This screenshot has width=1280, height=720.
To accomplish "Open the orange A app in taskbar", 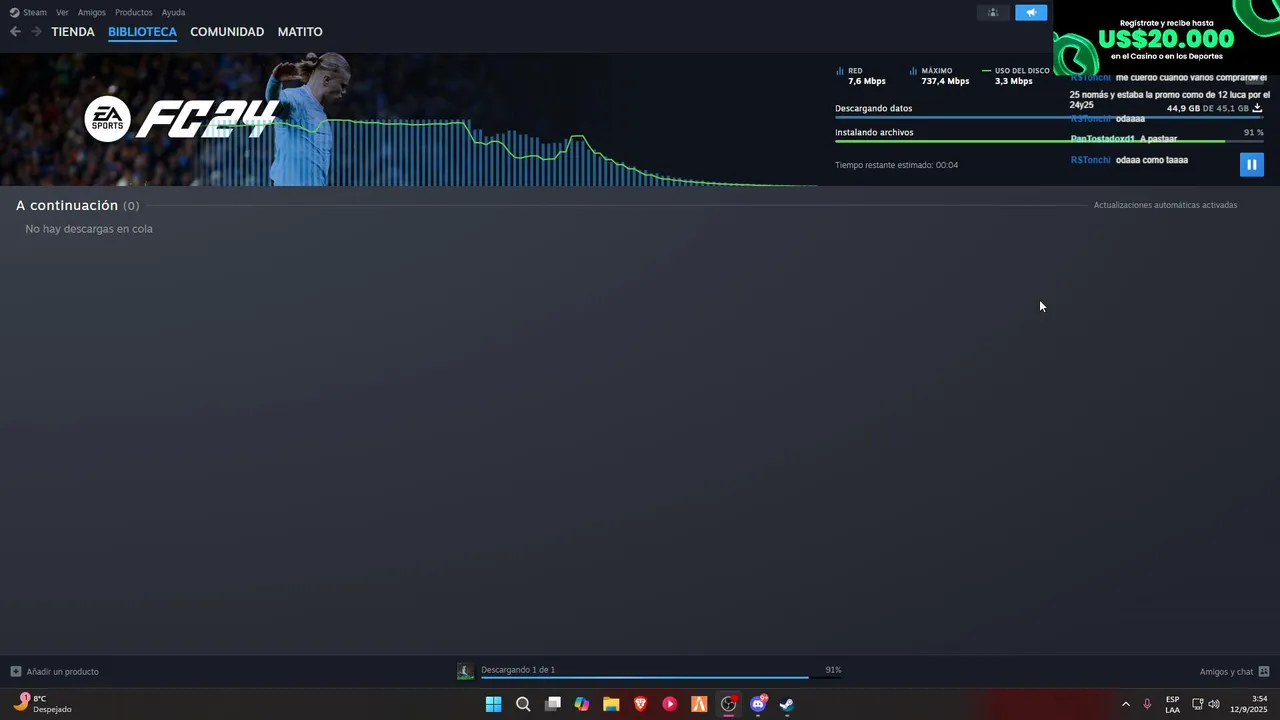I will tap(699, 704).
